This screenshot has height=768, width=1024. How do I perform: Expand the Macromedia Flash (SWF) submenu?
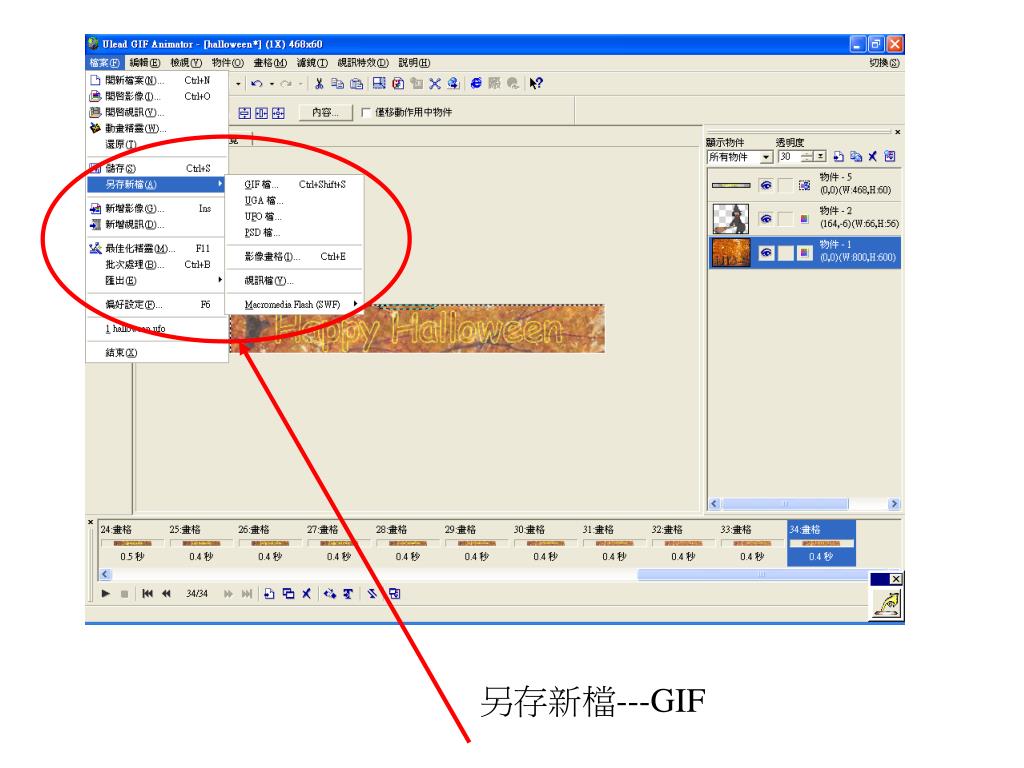click(x=294, y=304)
